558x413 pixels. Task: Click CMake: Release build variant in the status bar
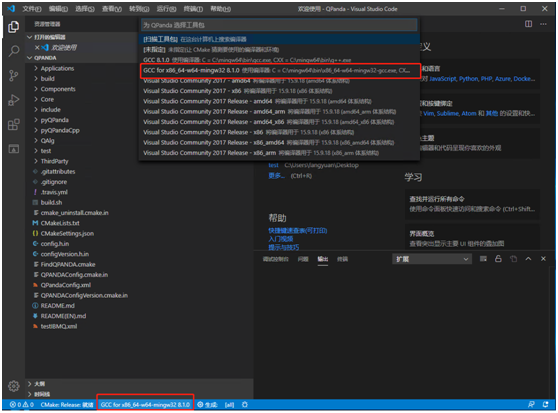point(67,404)
